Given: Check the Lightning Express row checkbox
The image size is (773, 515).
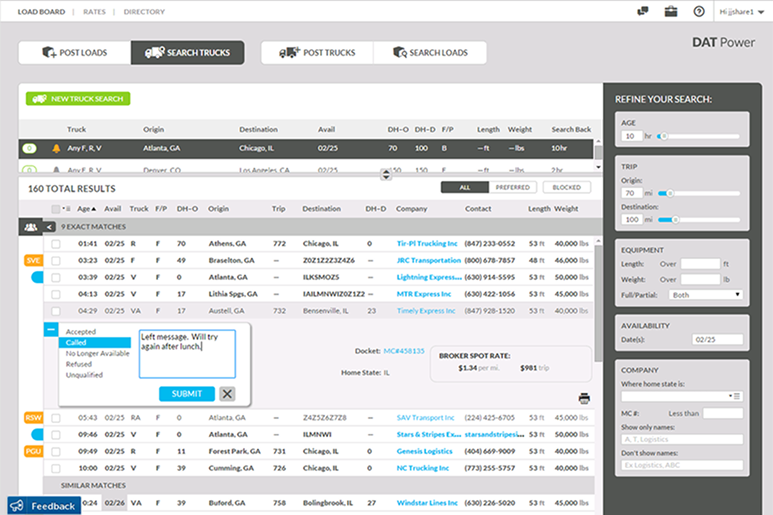Looking at the screenshot, I should coord(56,277).
